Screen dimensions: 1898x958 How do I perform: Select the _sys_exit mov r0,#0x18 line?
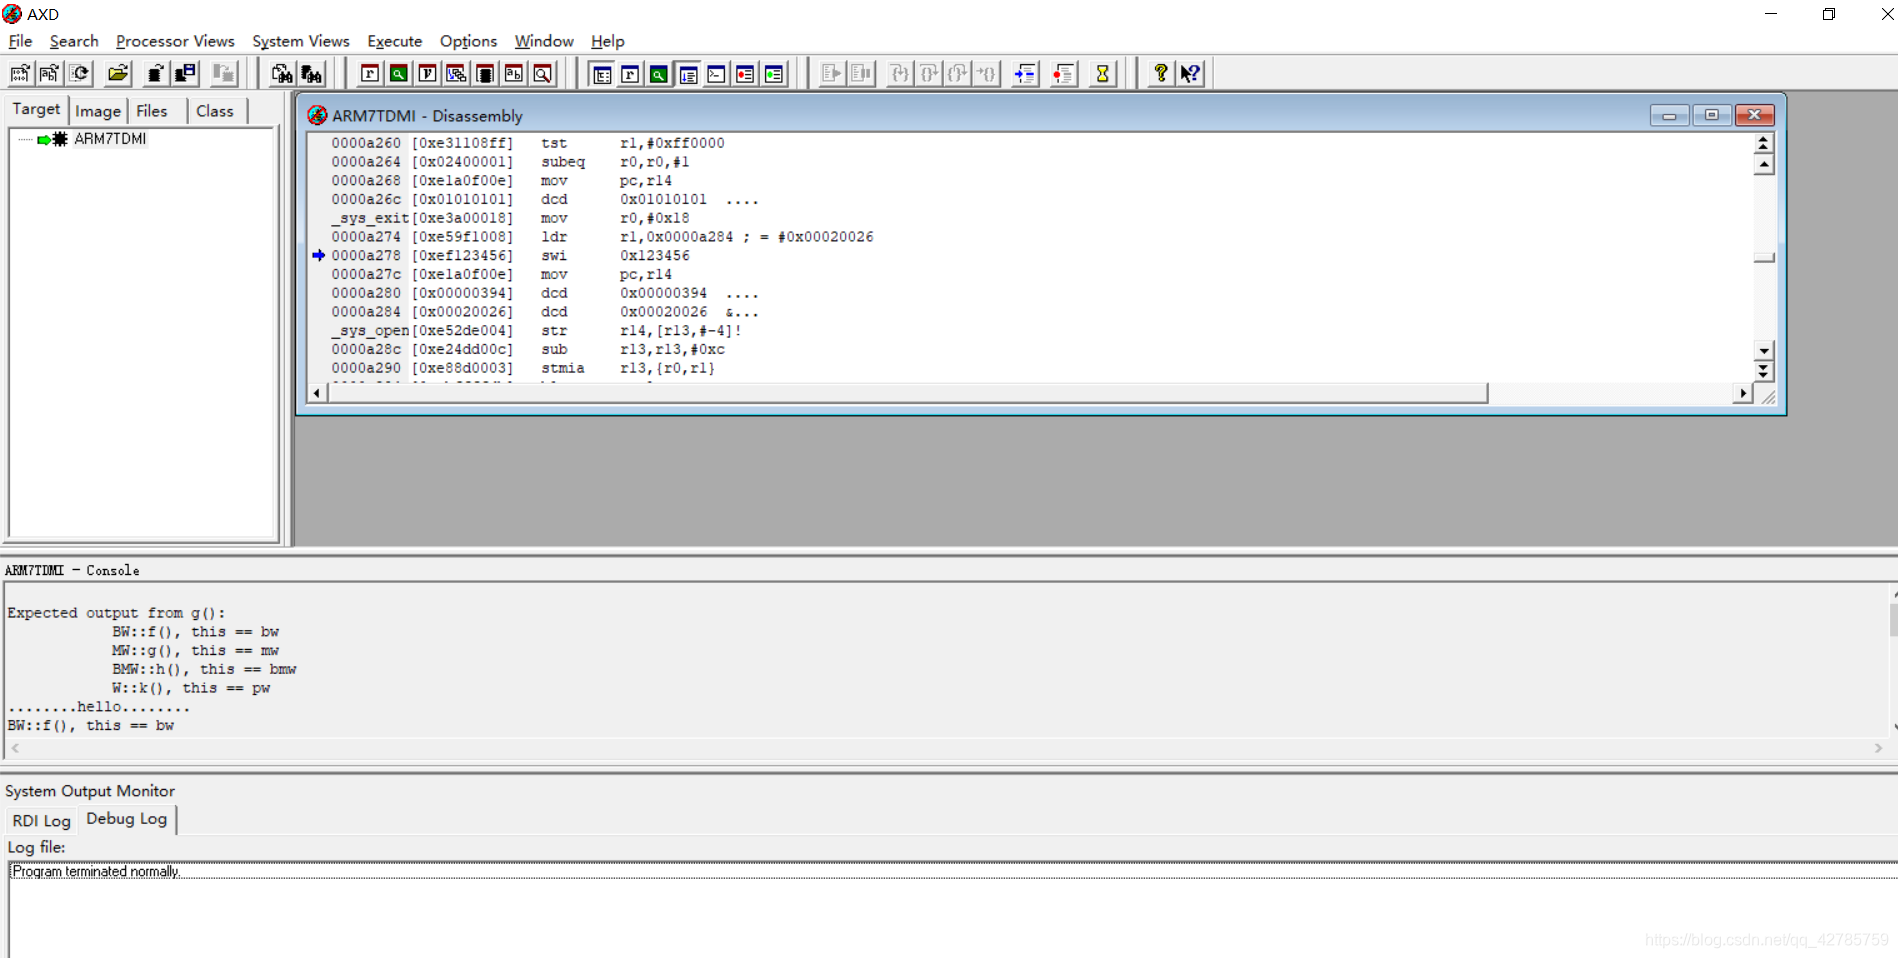click(1029, 218)
